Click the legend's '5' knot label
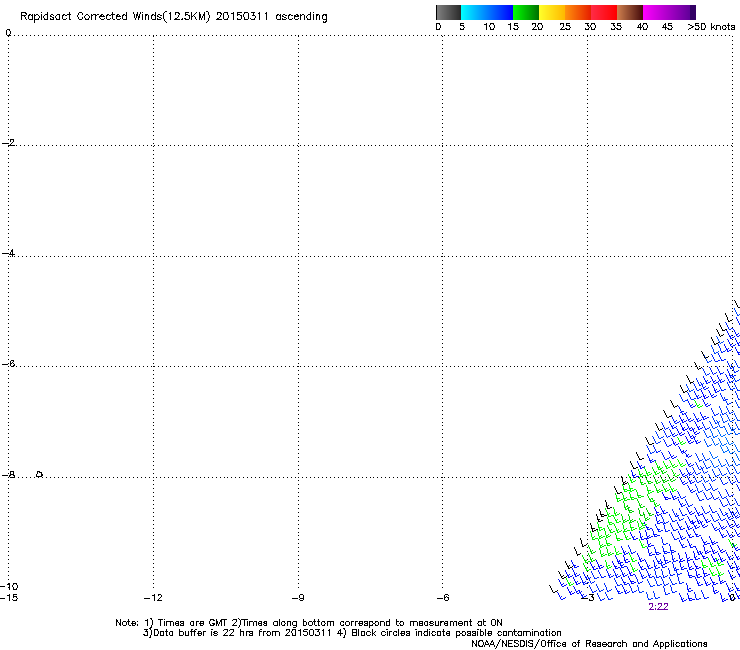Screen dimensions: 740x650 point(462,27)
